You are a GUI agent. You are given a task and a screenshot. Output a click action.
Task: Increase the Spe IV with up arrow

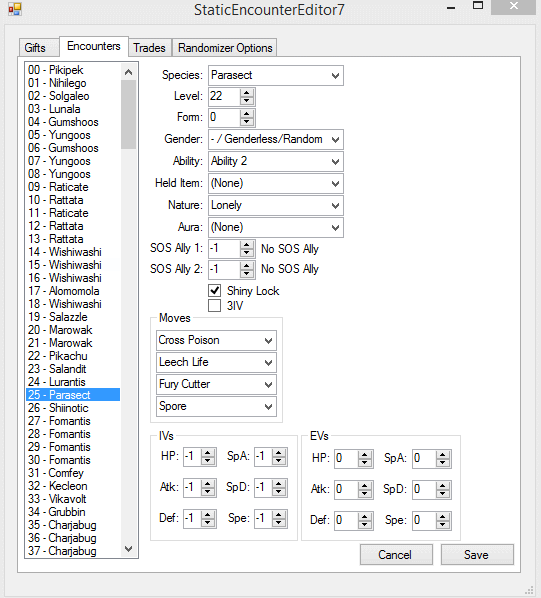tap(279, 514)
